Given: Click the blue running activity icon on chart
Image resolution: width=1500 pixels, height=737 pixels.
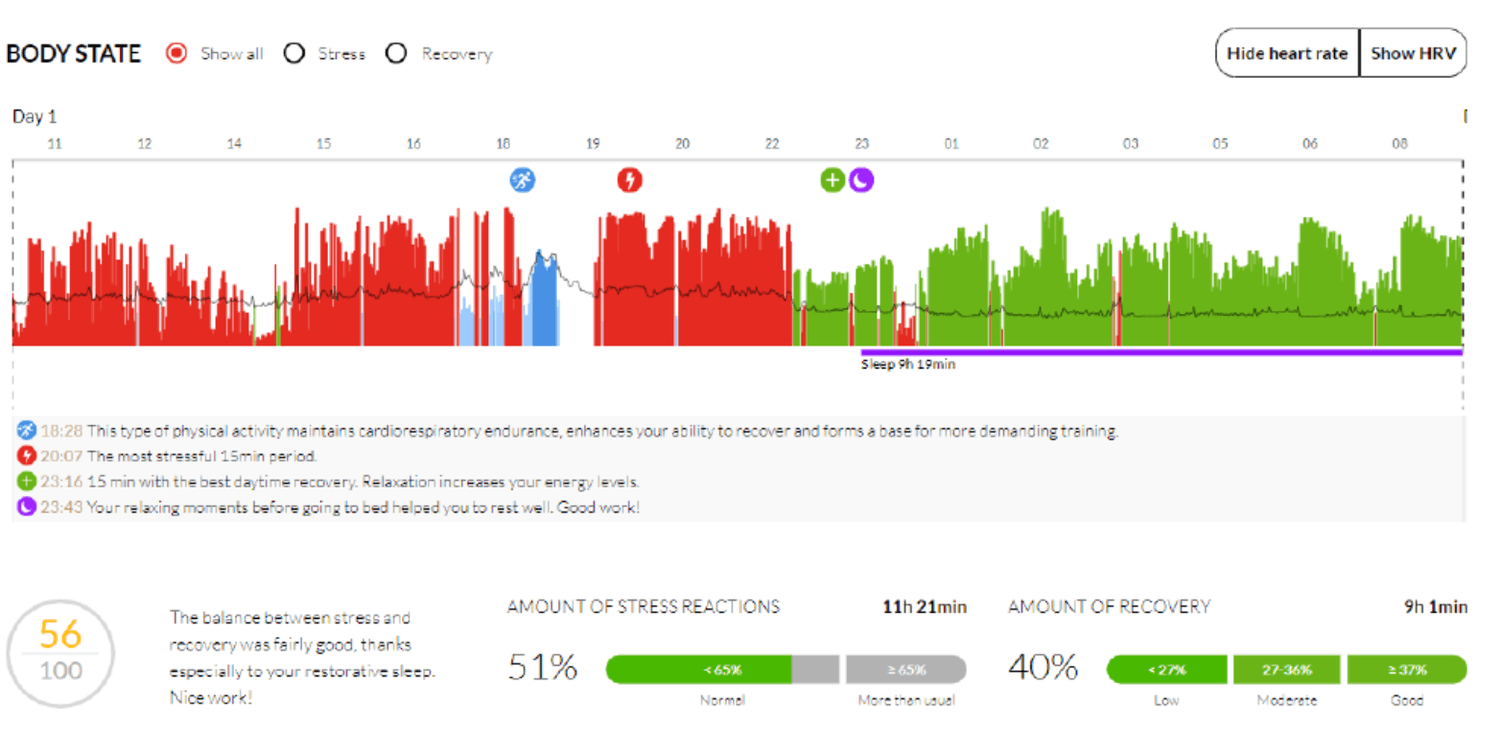Looking at the screenshot, I should coord(522,180).
